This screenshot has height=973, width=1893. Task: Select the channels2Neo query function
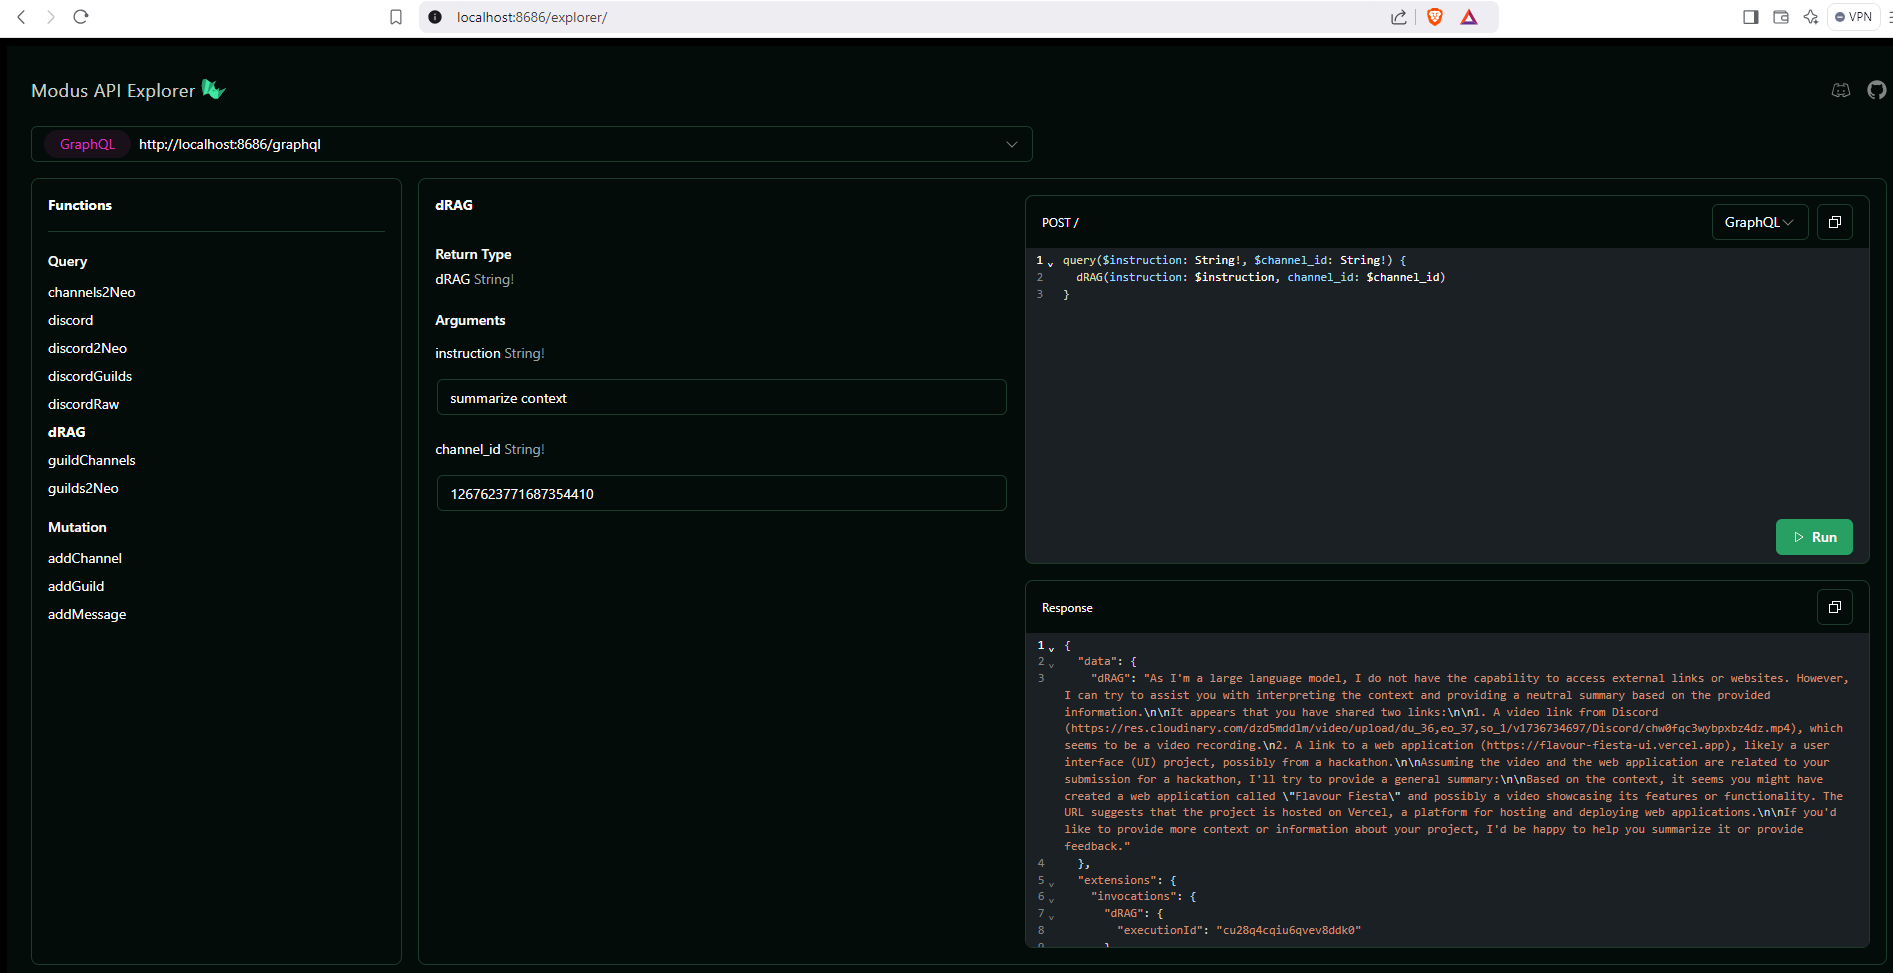[91, 292]
